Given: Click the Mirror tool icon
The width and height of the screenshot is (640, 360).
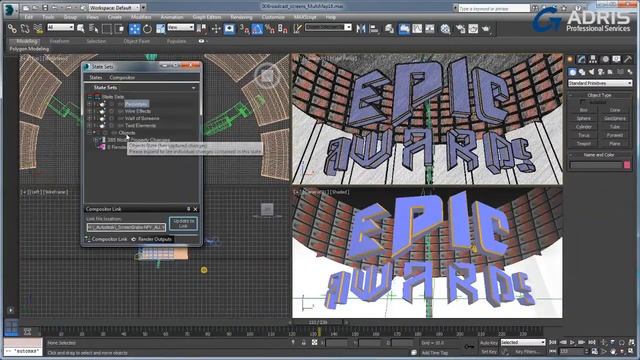Looking at the screenshot, I should pyautogui.click(x=361, y=29).
